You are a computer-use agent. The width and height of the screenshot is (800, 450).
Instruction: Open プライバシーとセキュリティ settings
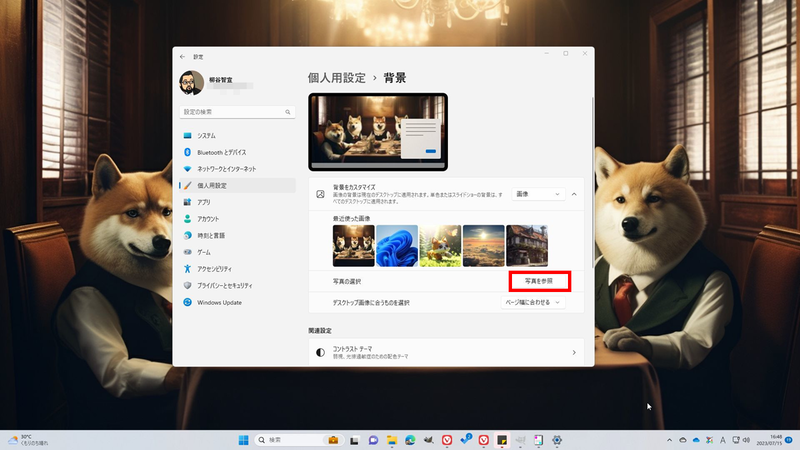(x=237, y=286)
